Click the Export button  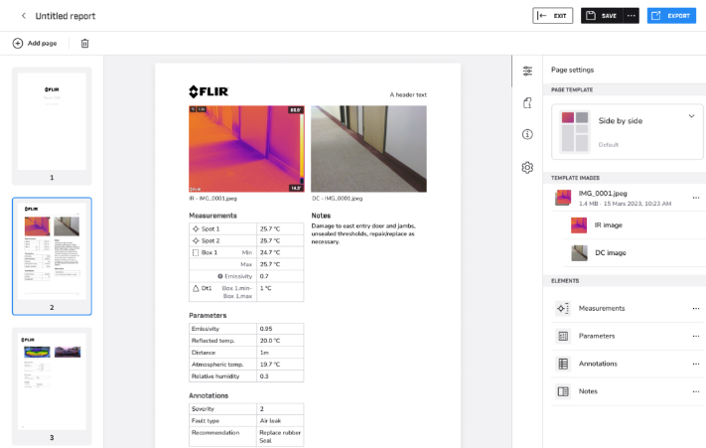(x=671, y=16)
